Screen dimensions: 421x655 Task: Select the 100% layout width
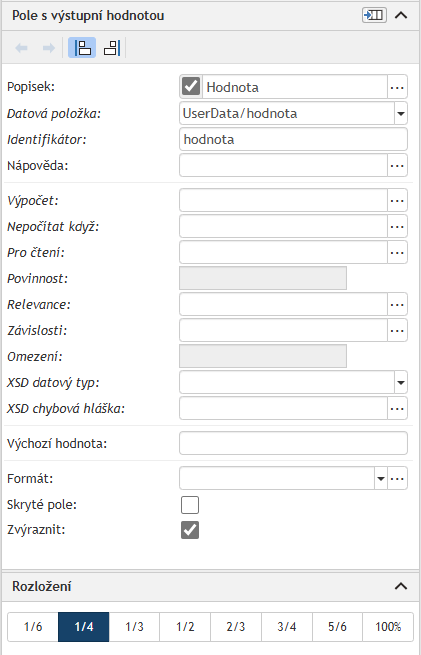pyautogui.click(x=388, y=627)
